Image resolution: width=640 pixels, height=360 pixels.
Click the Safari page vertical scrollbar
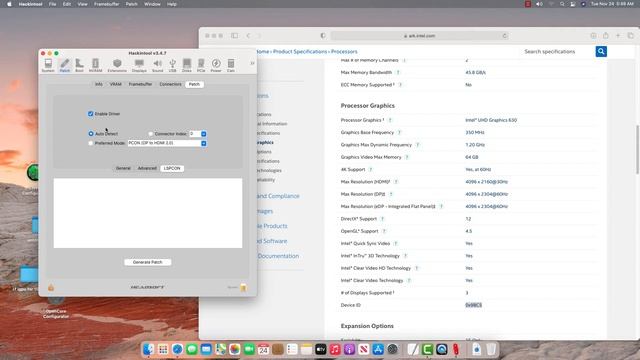click(x=637, y=149)
